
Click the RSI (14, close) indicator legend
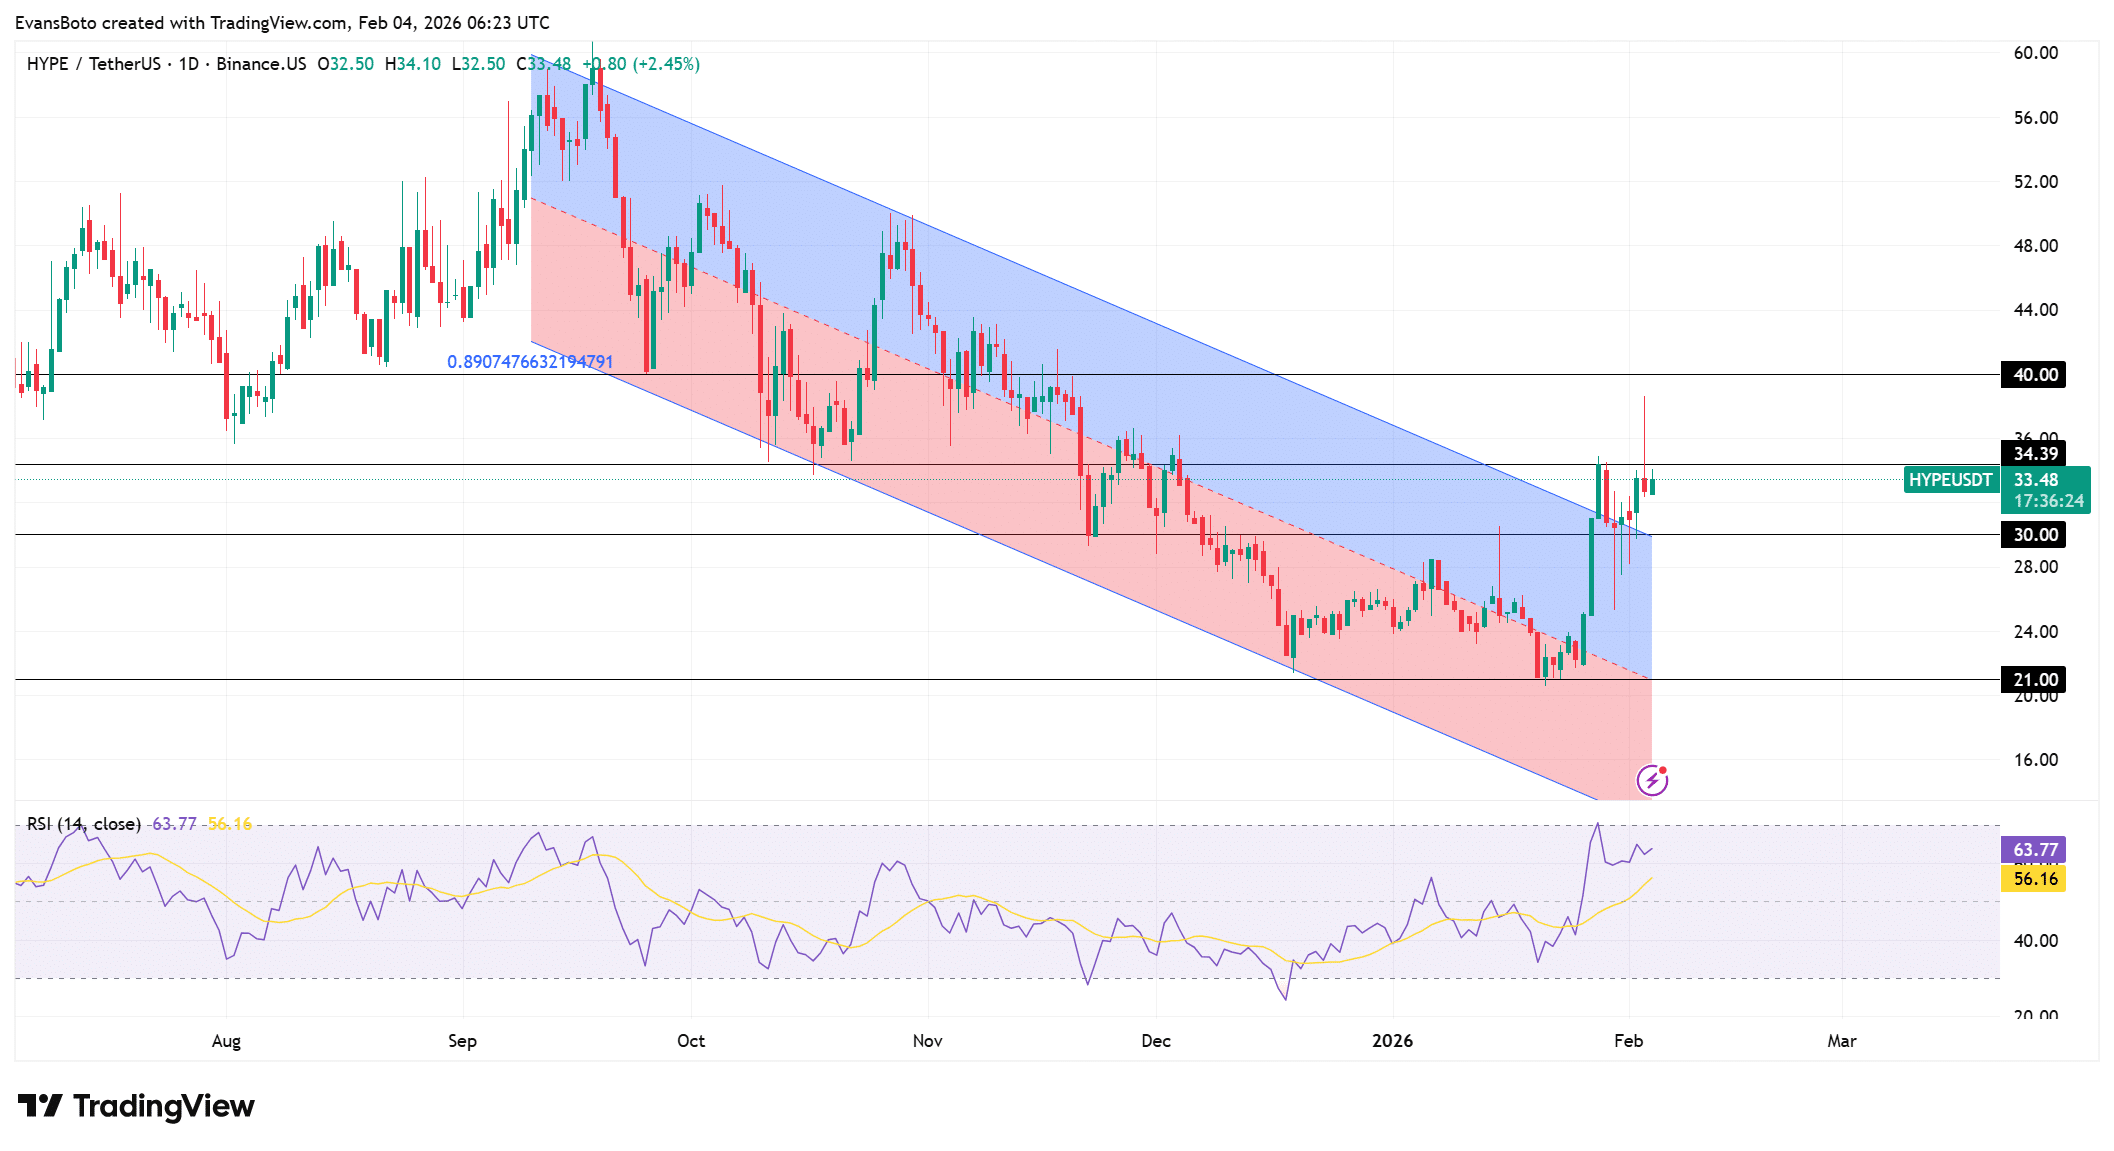click(84, 824)
